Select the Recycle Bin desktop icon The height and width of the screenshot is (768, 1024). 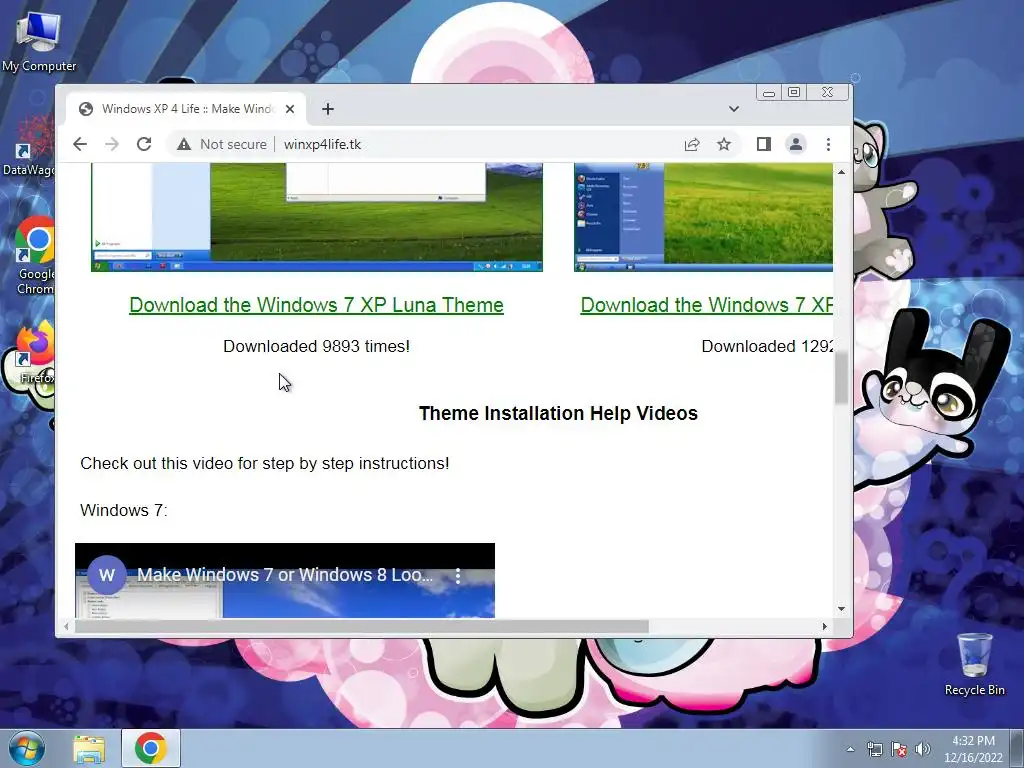tap(974, 664)
